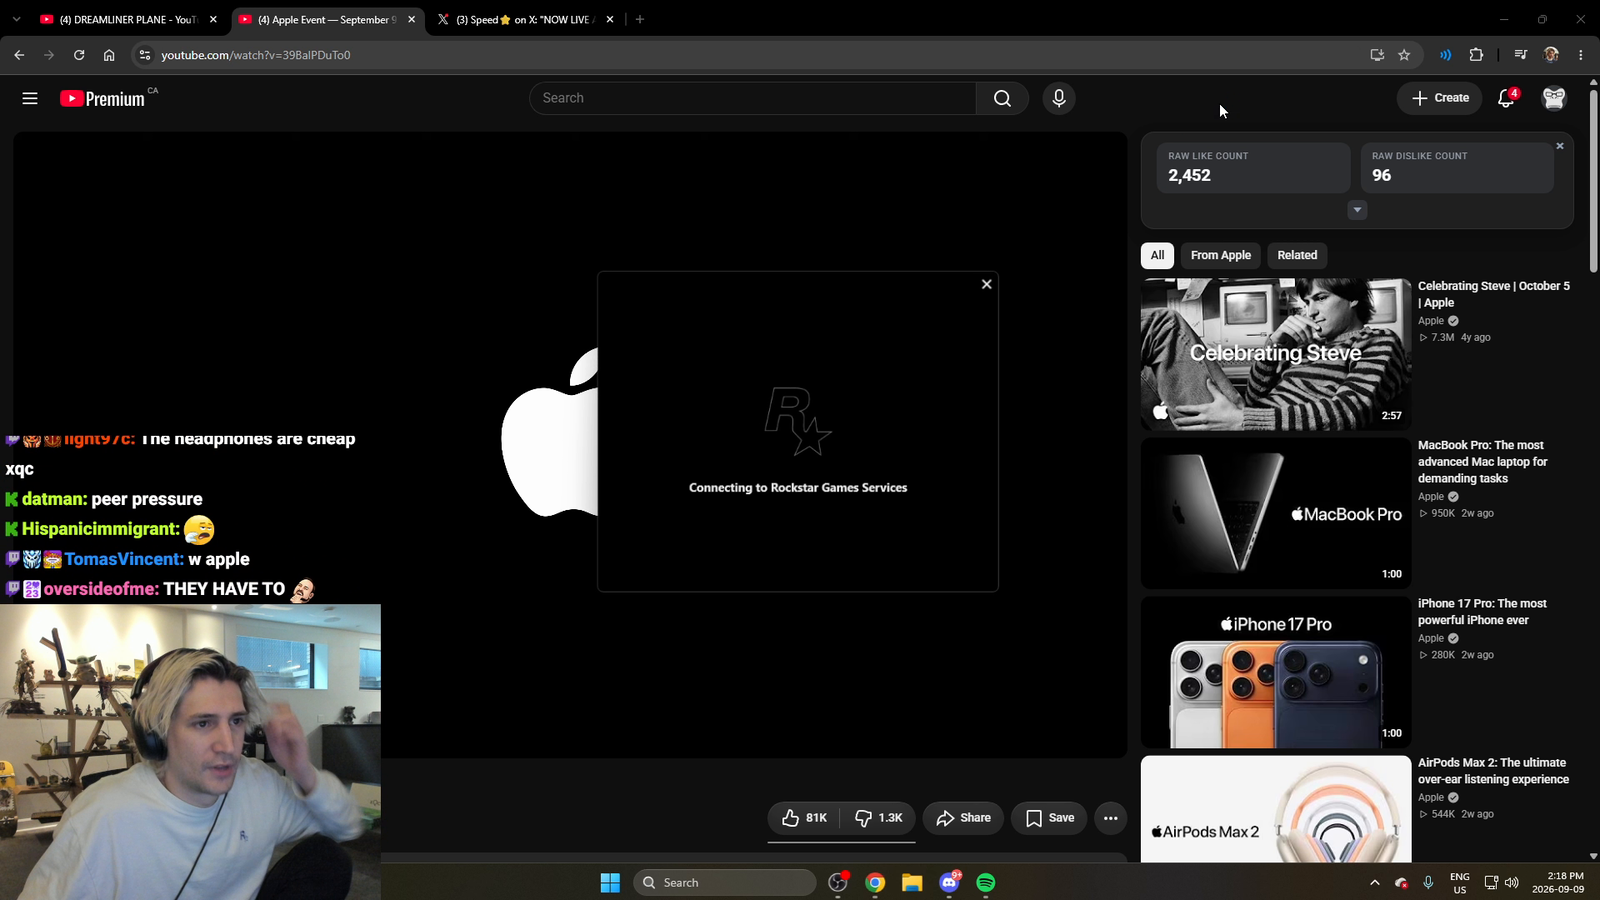This screenshot has width=1600, height=900.
Task: Like the video showing 81K
Action: pos(805,818)
